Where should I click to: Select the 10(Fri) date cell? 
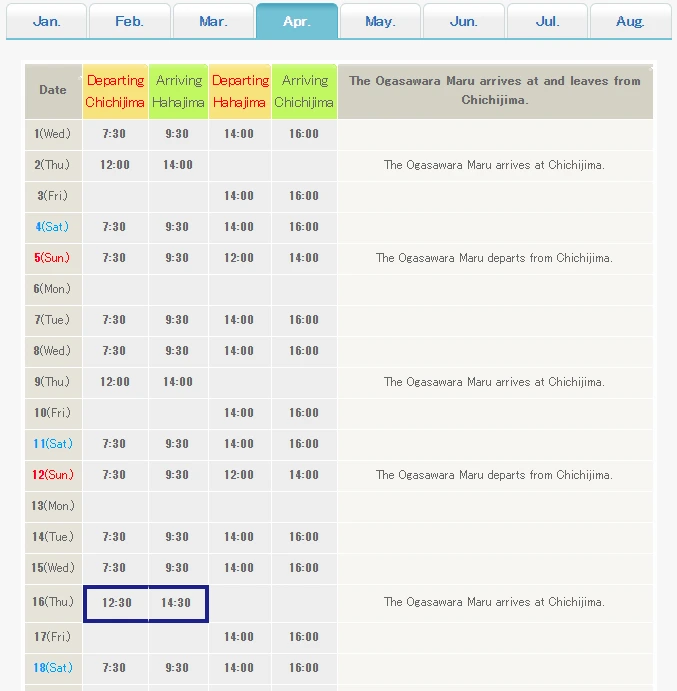(x=53, y=412)
